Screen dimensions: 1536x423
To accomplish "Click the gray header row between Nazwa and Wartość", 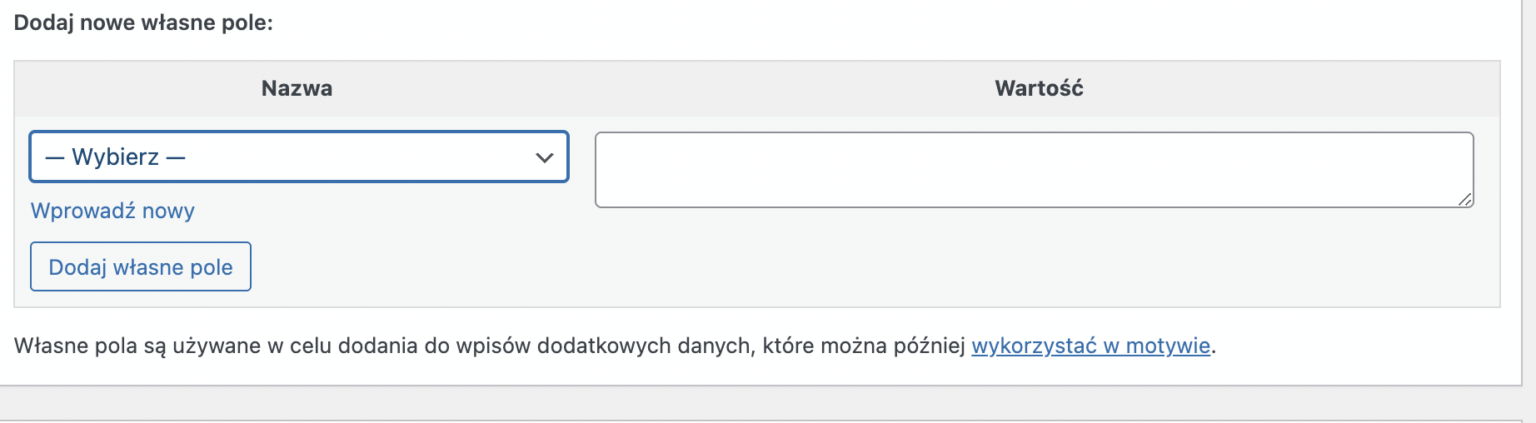I will (660, 88).
